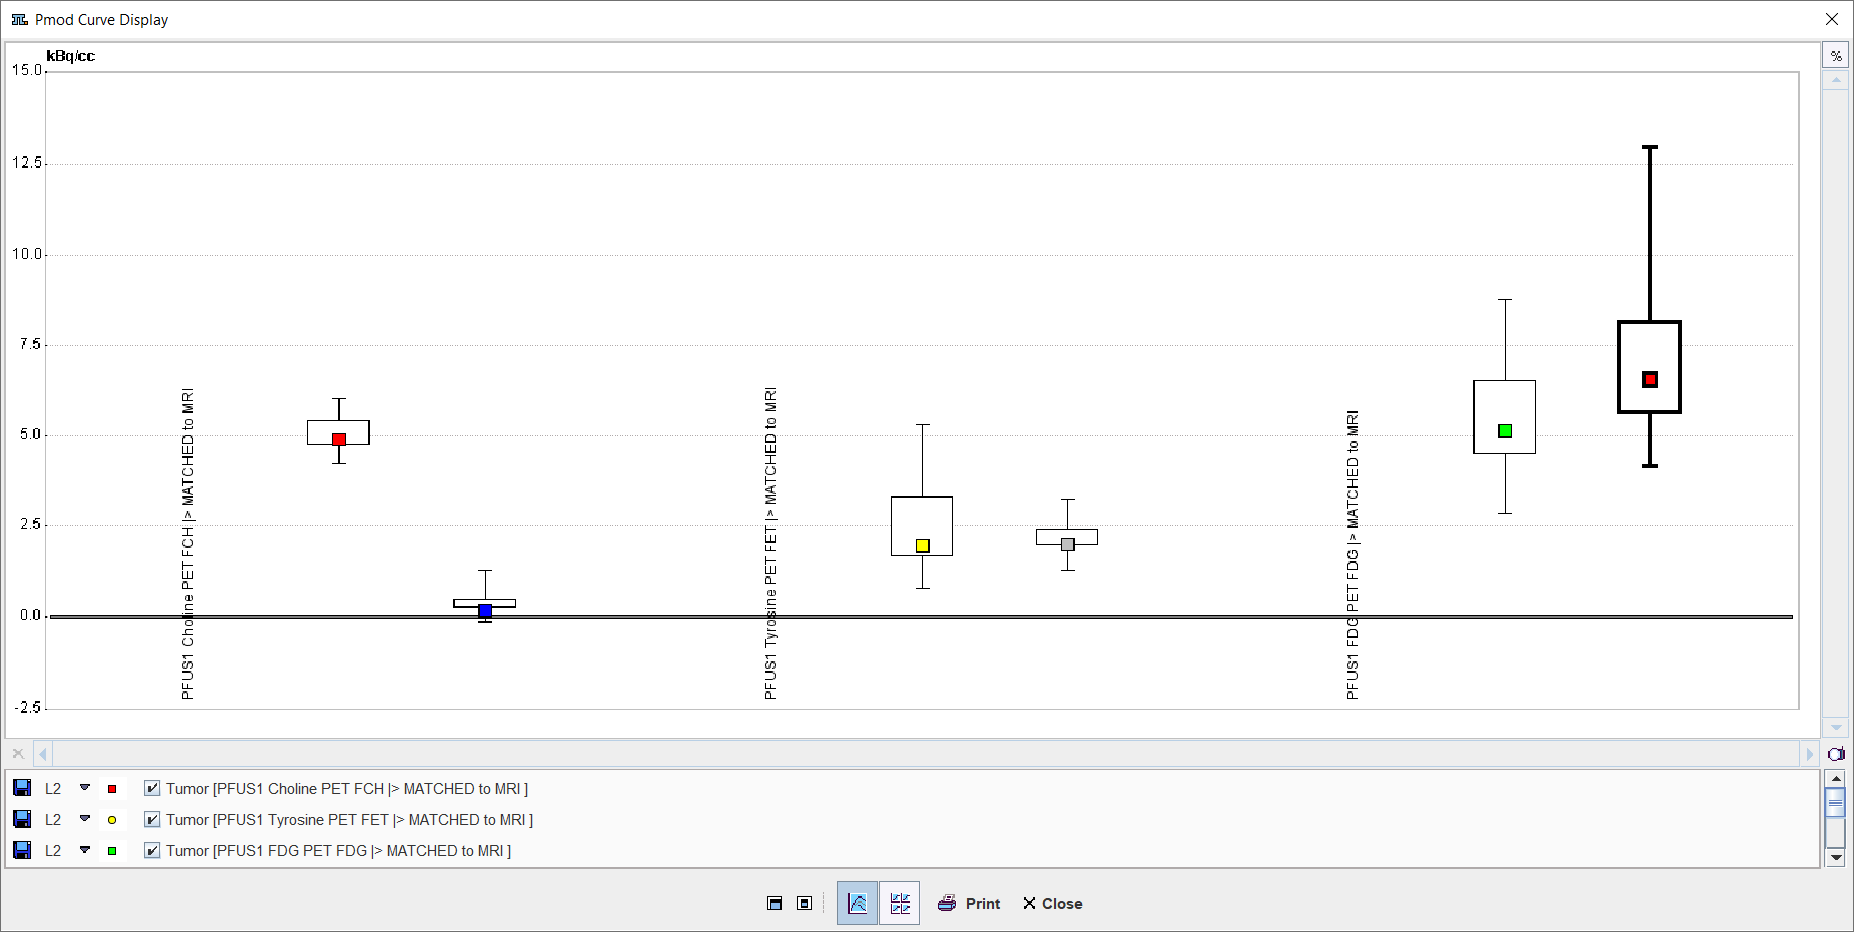Click left arrow of the horizontal scrollbar

click(43, 754)
